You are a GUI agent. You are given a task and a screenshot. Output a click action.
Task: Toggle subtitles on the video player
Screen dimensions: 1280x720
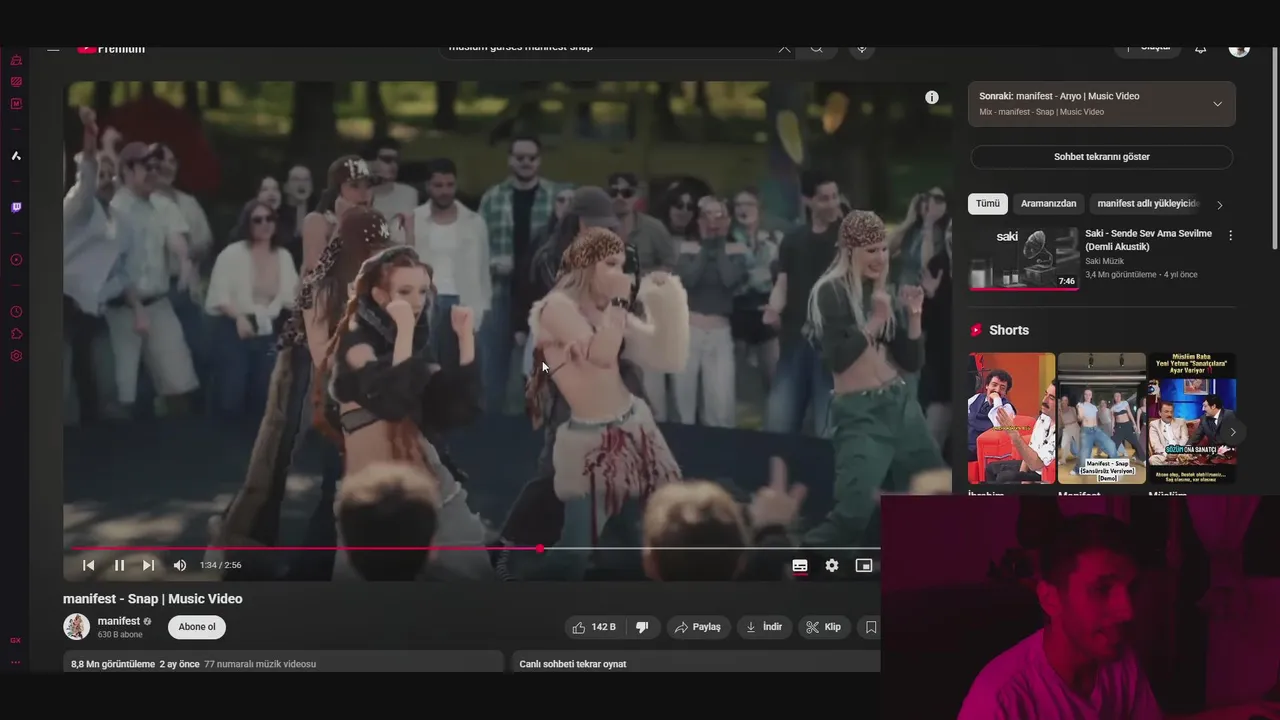pyautogui.click(x=800, y=565)
